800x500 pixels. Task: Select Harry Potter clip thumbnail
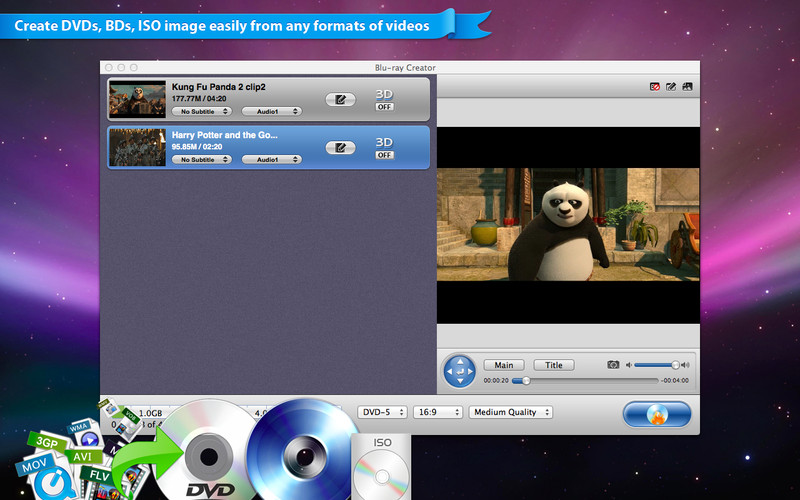[x=138, y=147]
